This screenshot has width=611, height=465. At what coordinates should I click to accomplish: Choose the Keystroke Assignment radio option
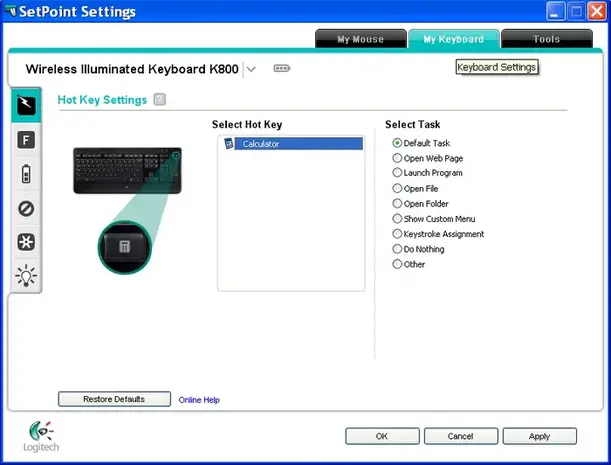[397, 234]
